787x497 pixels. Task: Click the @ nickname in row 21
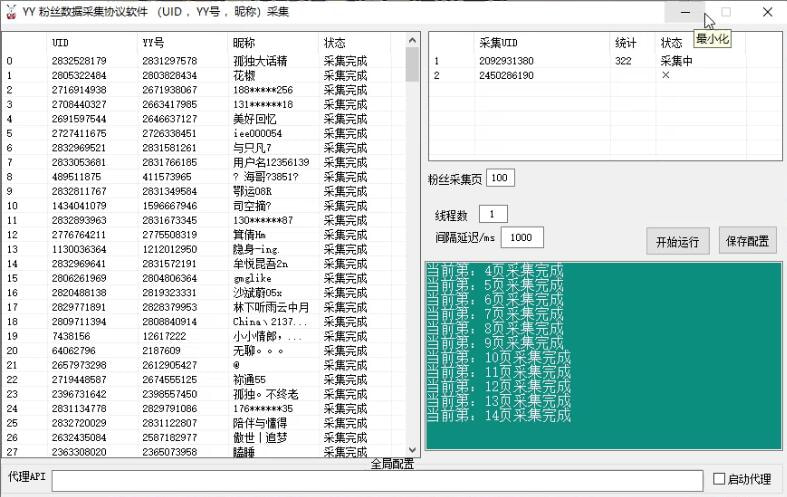coord(236,365)
